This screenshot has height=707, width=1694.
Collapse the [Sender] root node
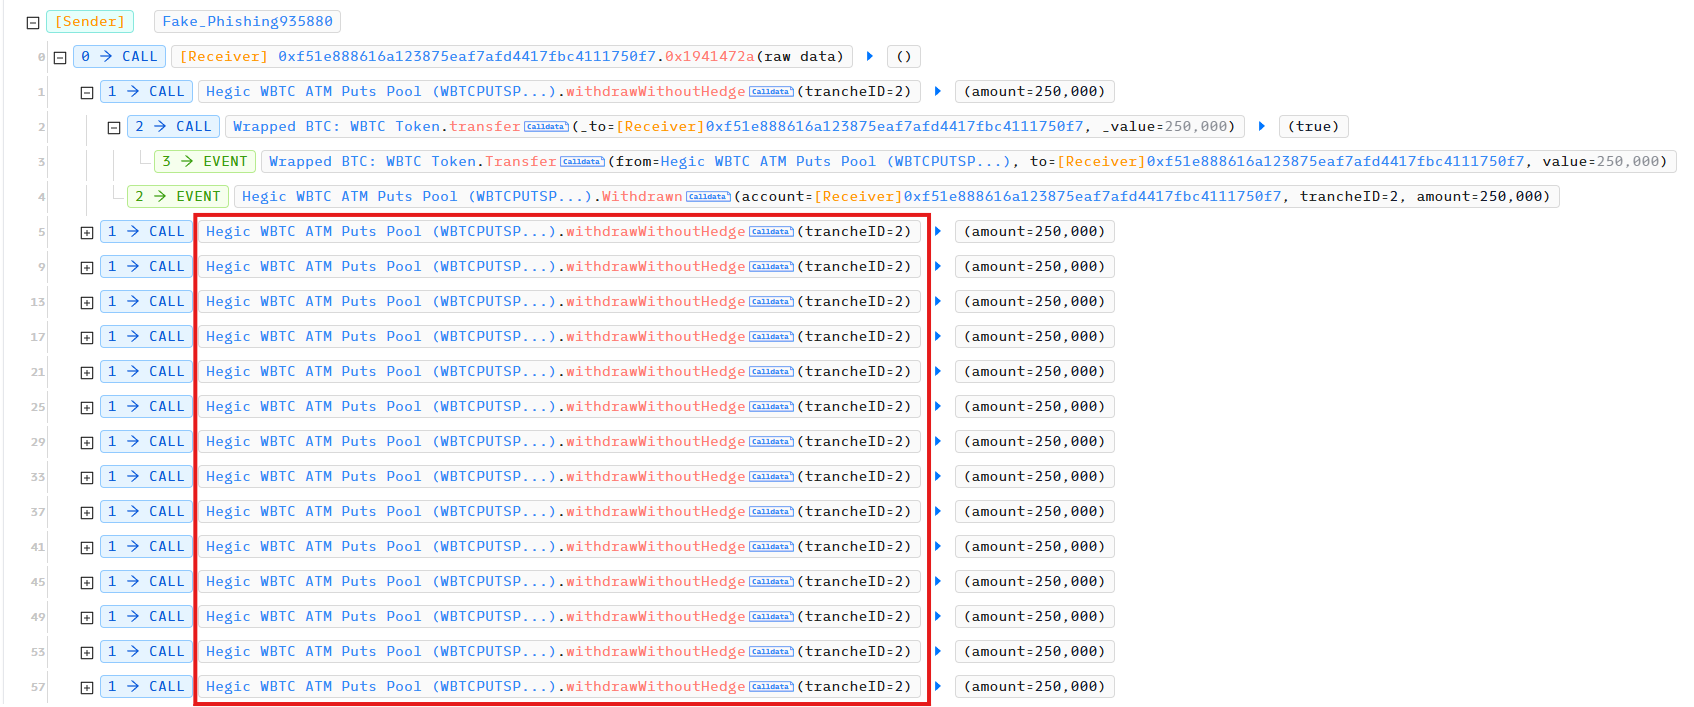[33, 22]
